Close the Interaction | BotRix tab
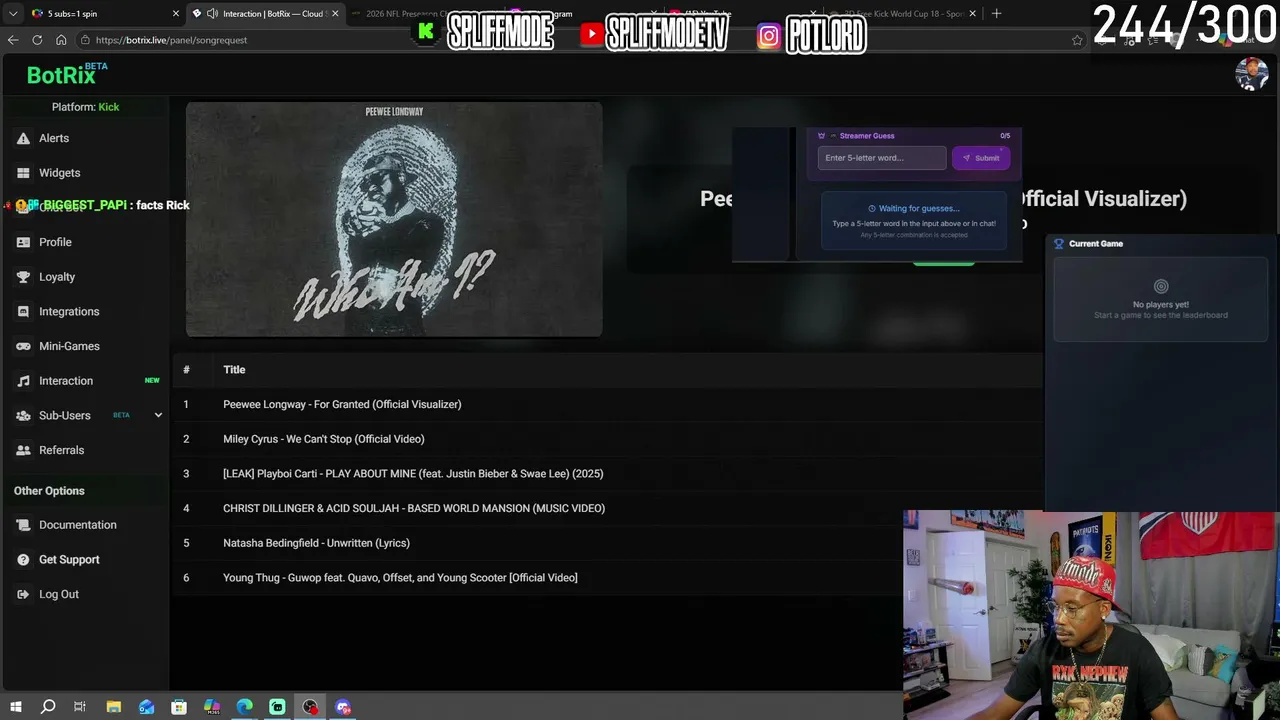1280x720 pixels. point(335,14)
